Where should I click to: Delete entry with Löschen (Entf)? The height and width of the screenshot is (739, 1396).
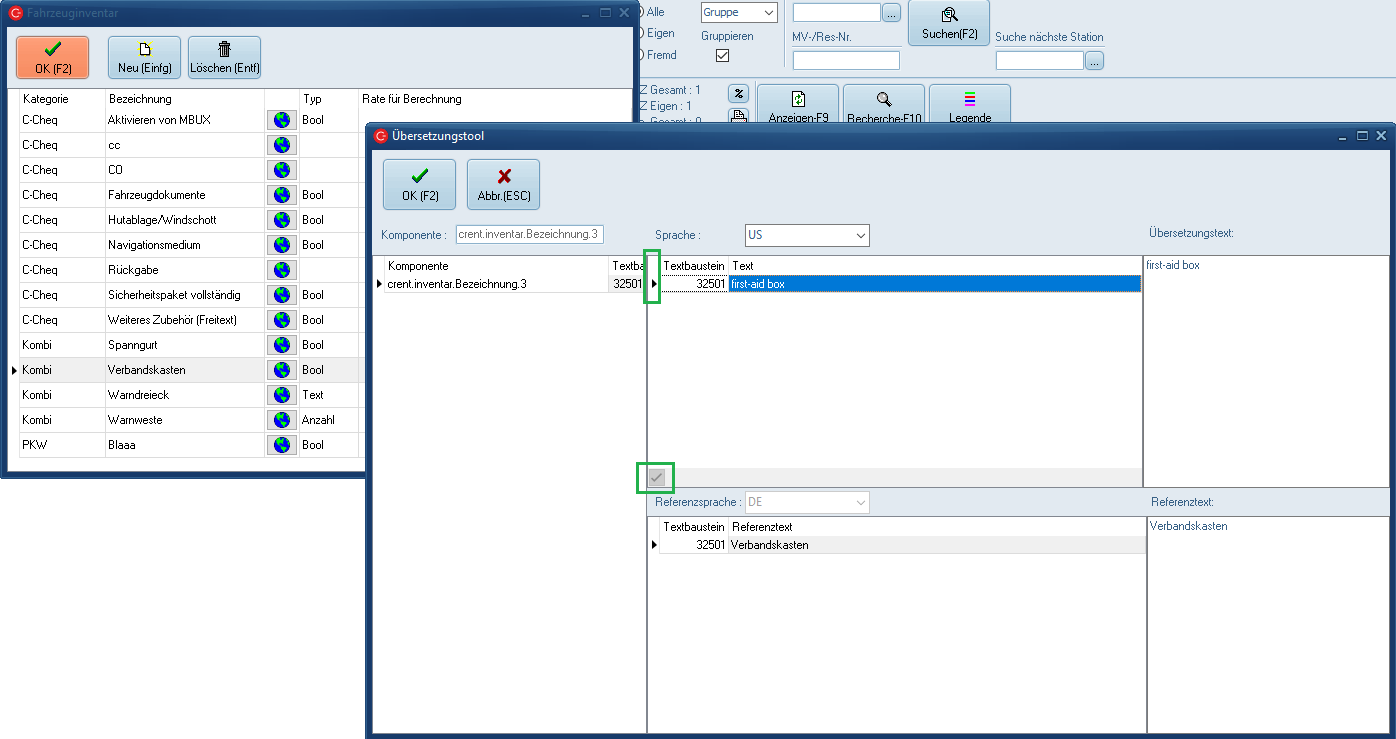click(x=224, y=58)
